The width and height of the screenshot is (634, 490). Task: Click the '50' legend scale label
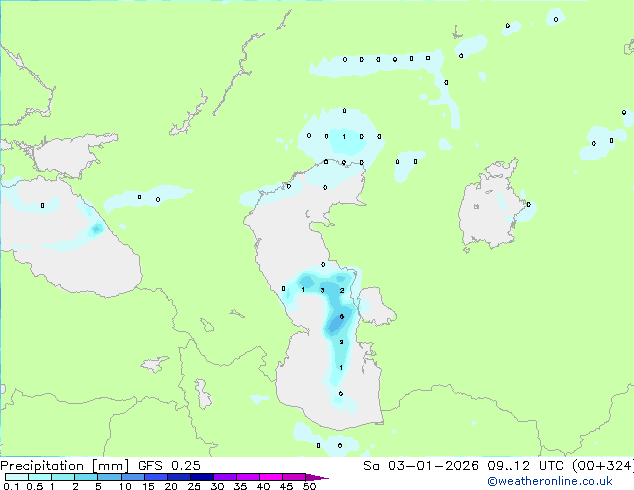pos(309,486)
